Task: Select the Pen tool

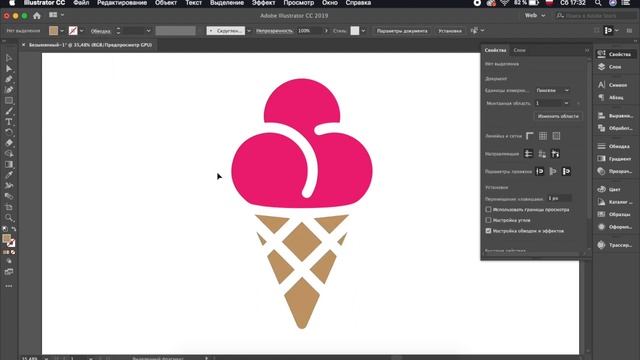Action: (x=9, y=79)
